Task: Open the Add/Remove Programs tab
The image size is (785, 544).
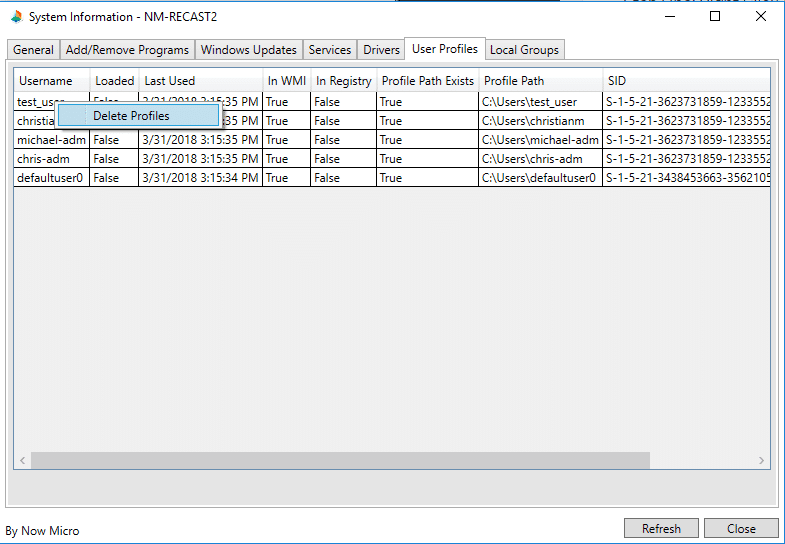Action: pyautogui.click(x=127, y=50)
